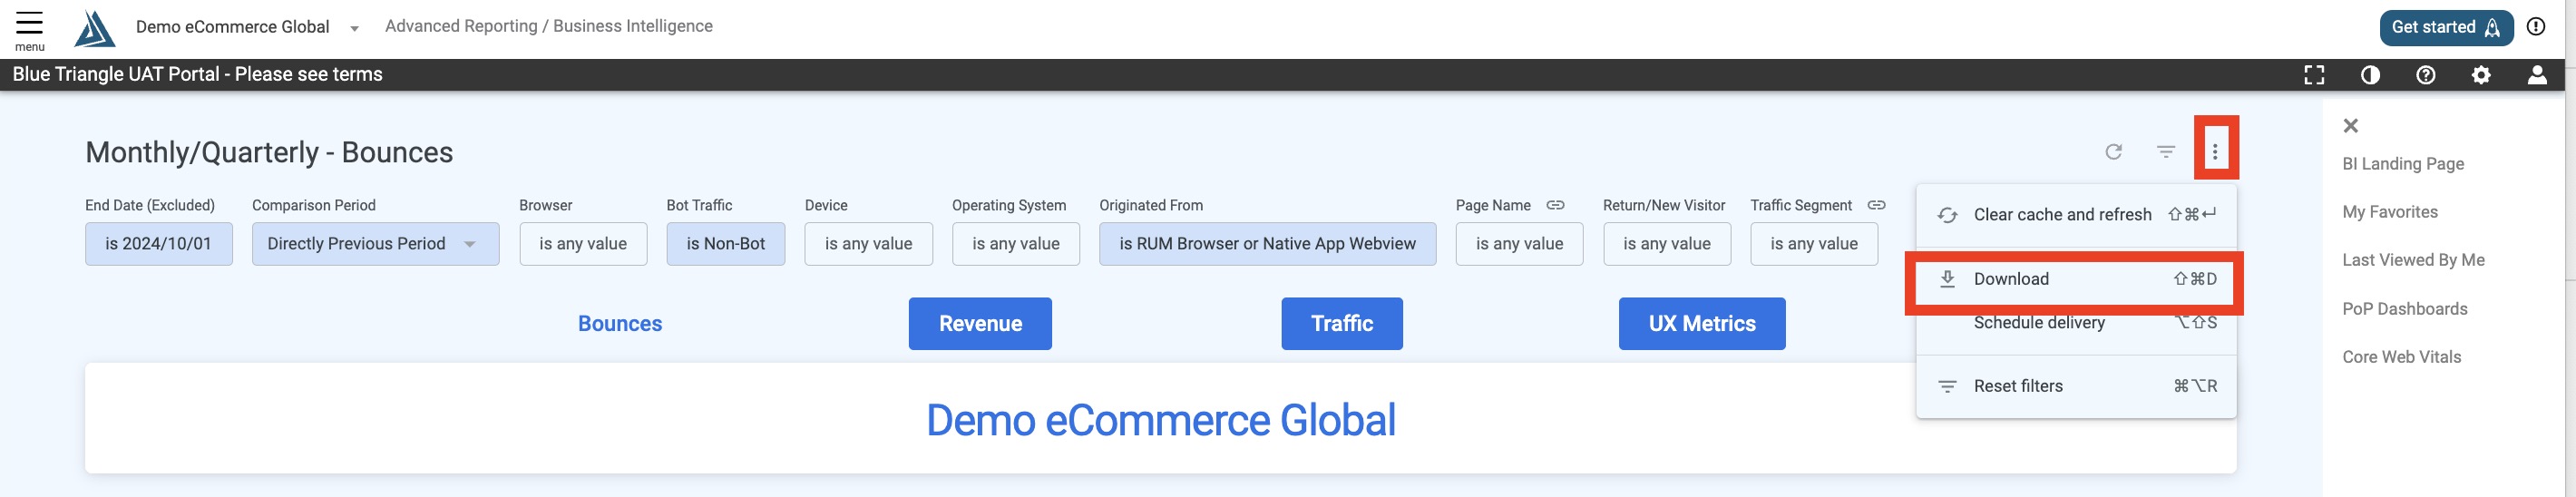Open Bot Traffic filter is Non-Bot
The width and height of the screenshot is (2576, 497).
pyautogui.click(x=725, y=244)
